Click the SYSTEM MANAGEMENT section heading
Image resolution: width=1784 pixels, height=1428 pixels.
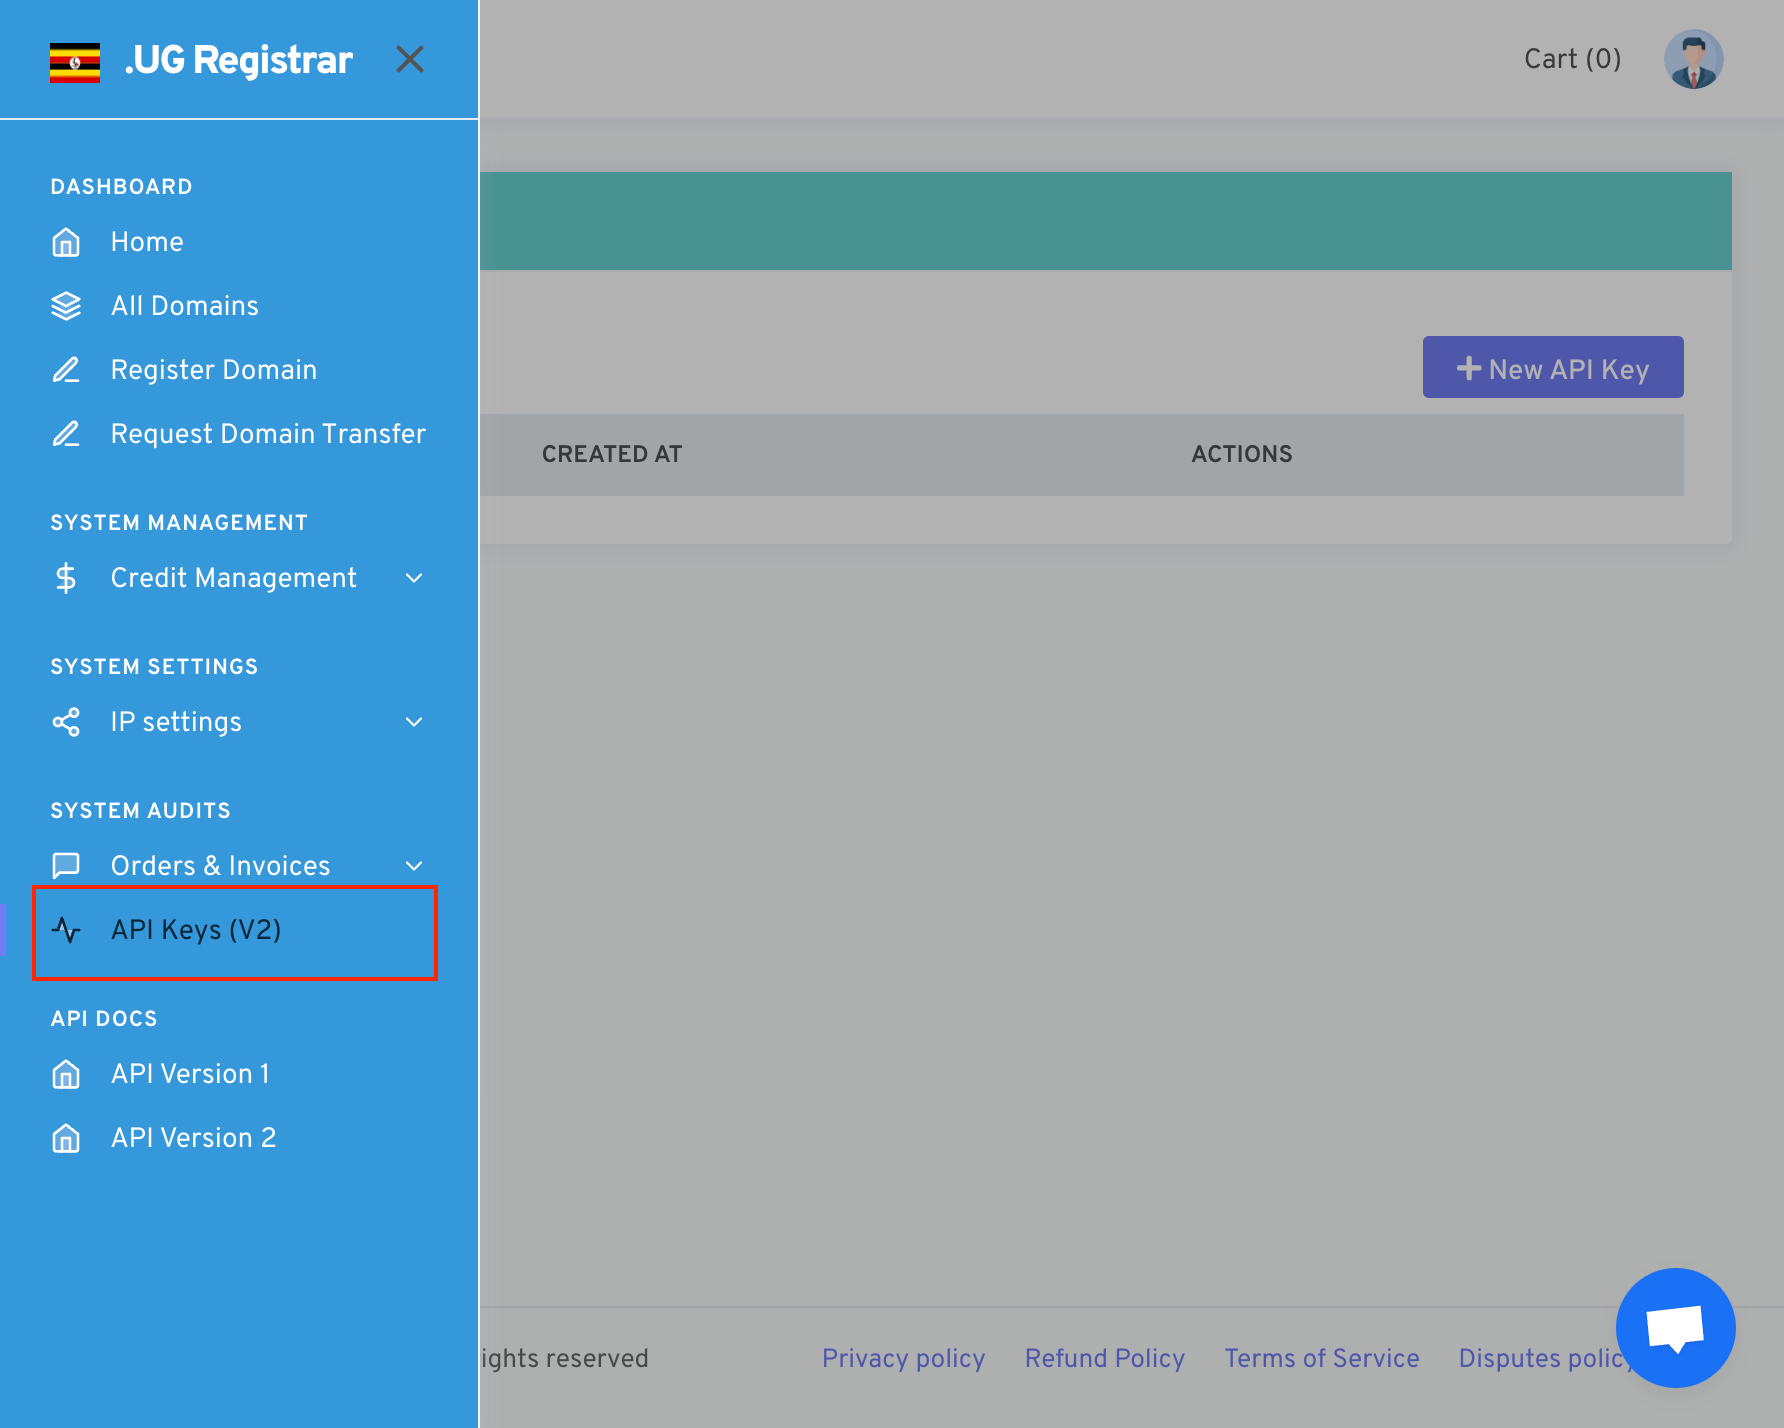click(x=179, y=523)
